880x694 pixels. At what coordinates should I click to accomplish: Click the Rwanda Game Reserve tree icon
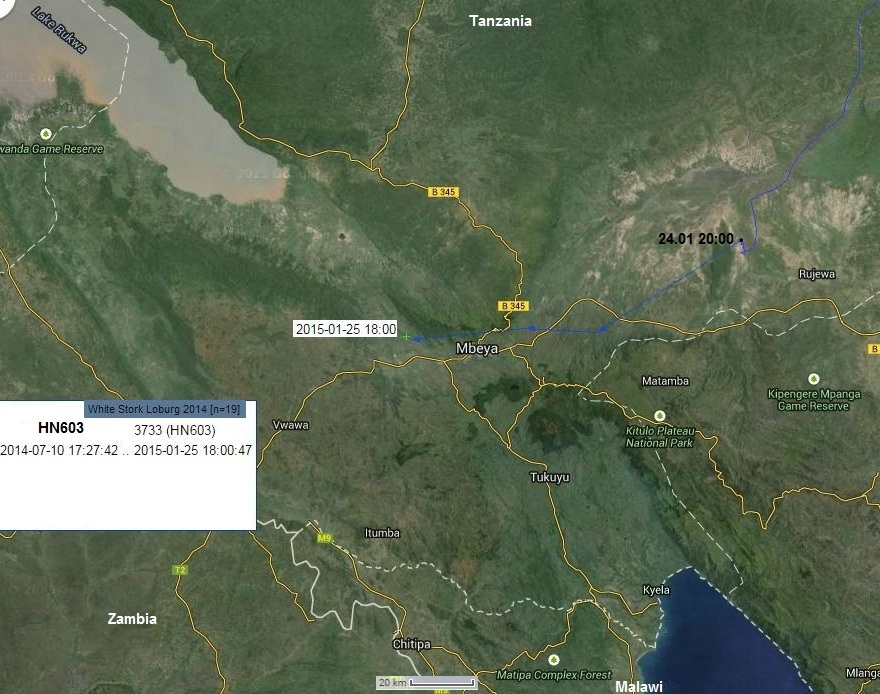pos(46,134)
